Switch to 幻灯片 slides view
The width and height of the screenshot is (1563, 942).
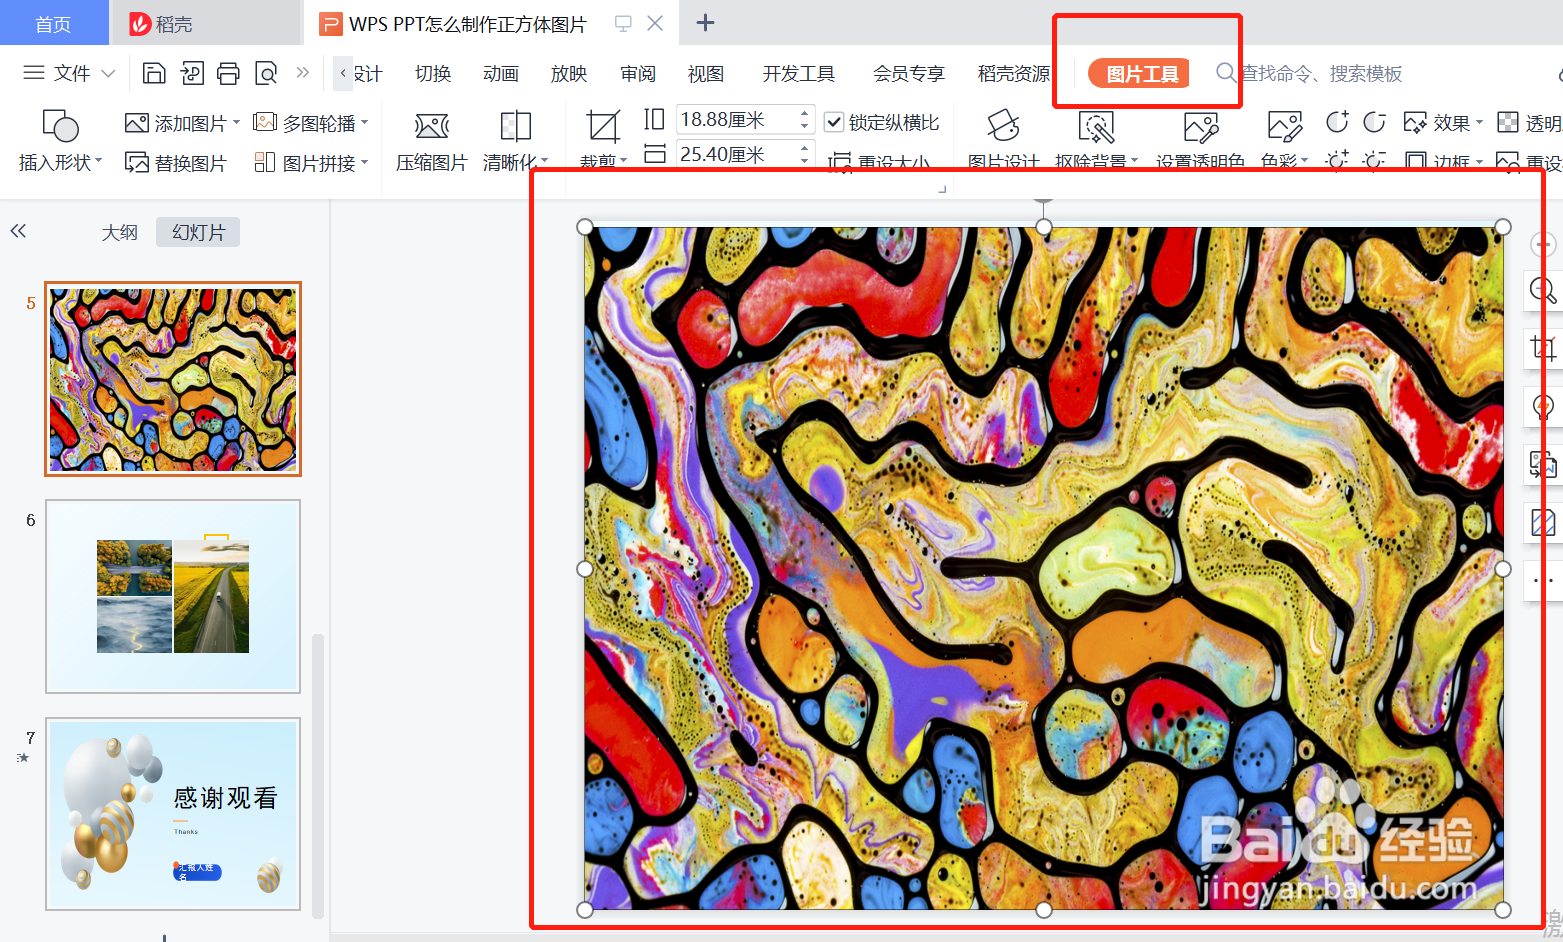click(x=198, y=232)
